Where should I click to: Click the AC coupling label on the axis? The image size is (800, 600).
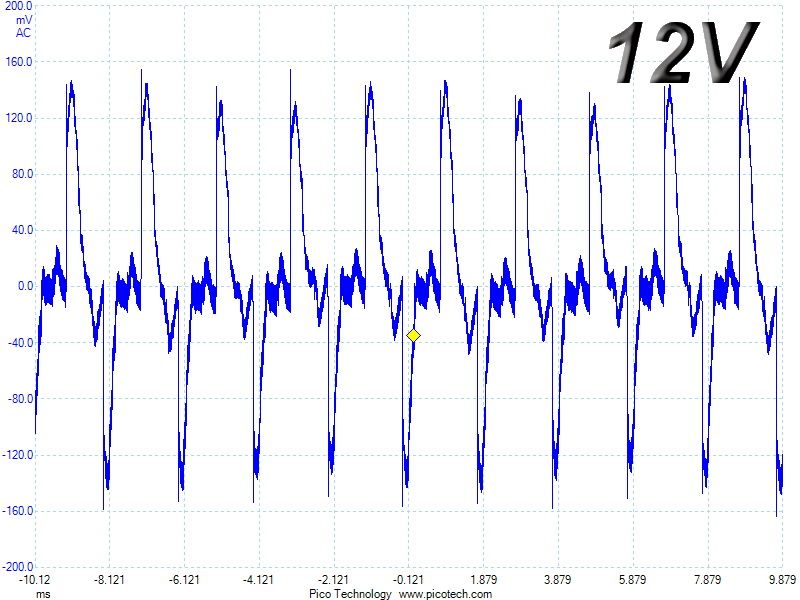pos(23,33)
